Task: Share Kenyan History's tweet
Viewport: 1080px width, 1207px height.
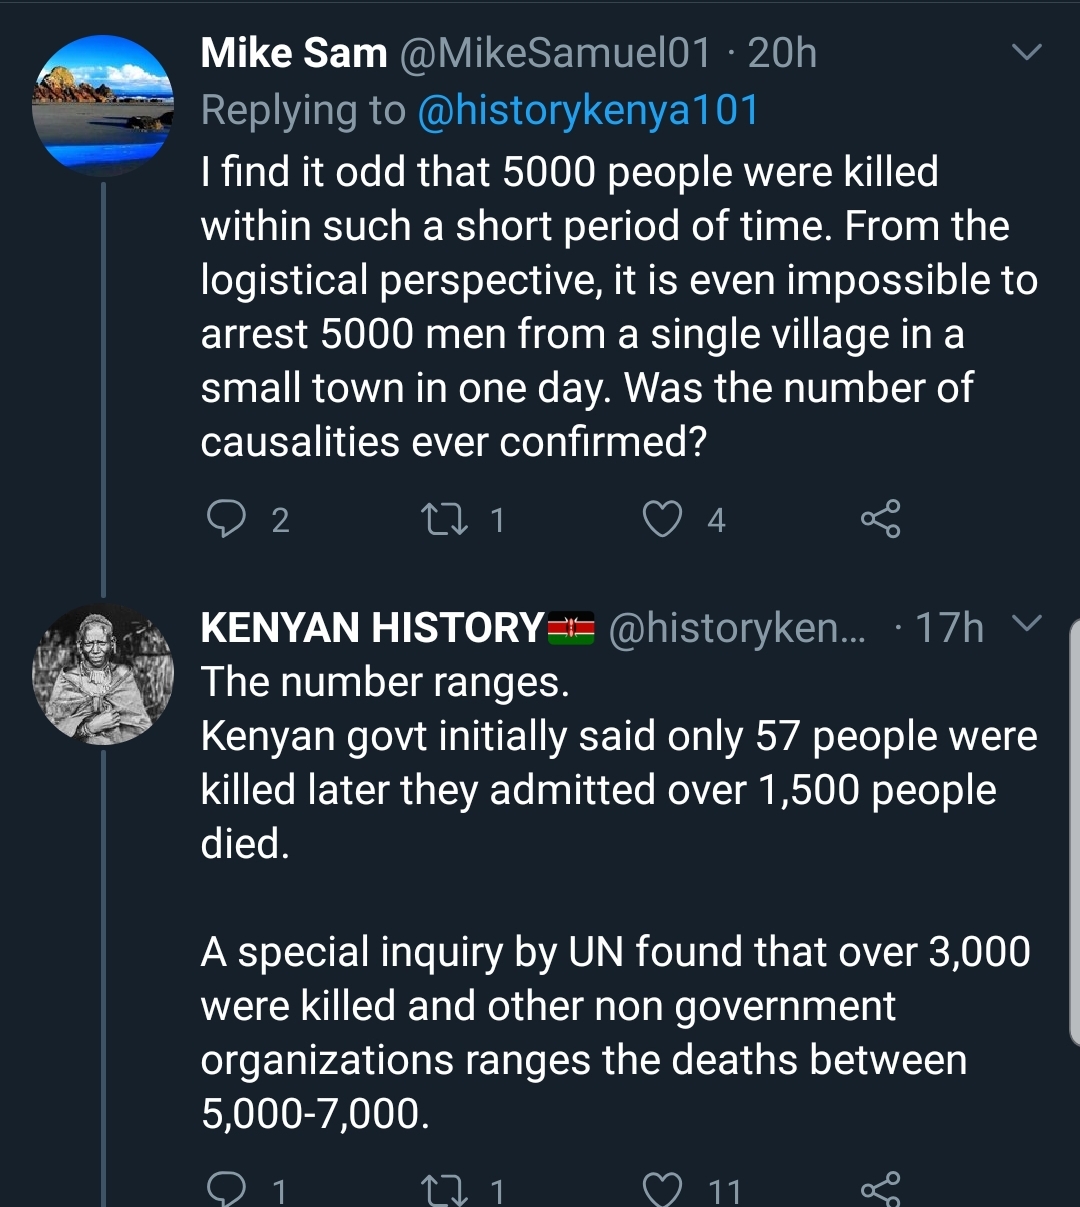Action: pyautogui.click(x=880, y=1189)
